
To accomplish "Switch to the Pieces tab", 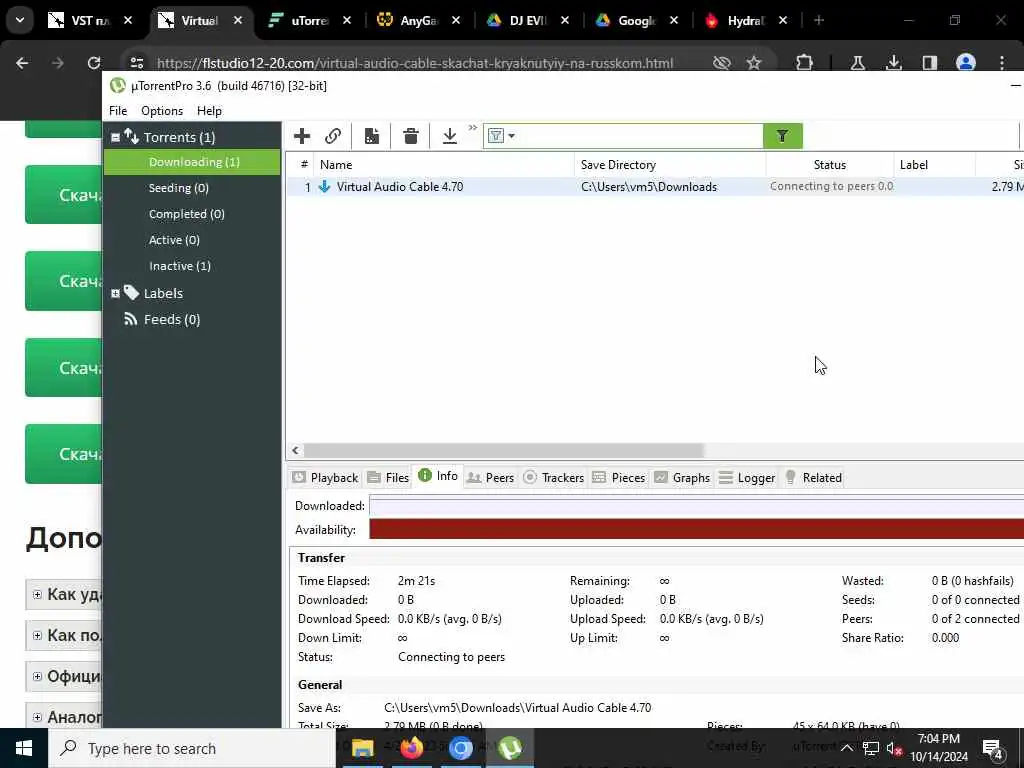I will tap(618, 478).
